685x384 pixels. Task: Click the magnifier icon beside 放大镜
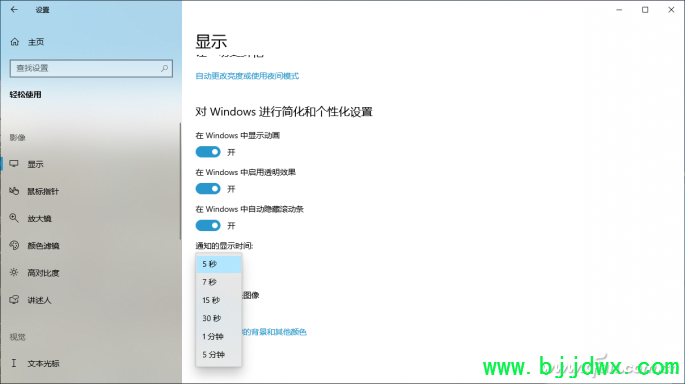point(14,218)
